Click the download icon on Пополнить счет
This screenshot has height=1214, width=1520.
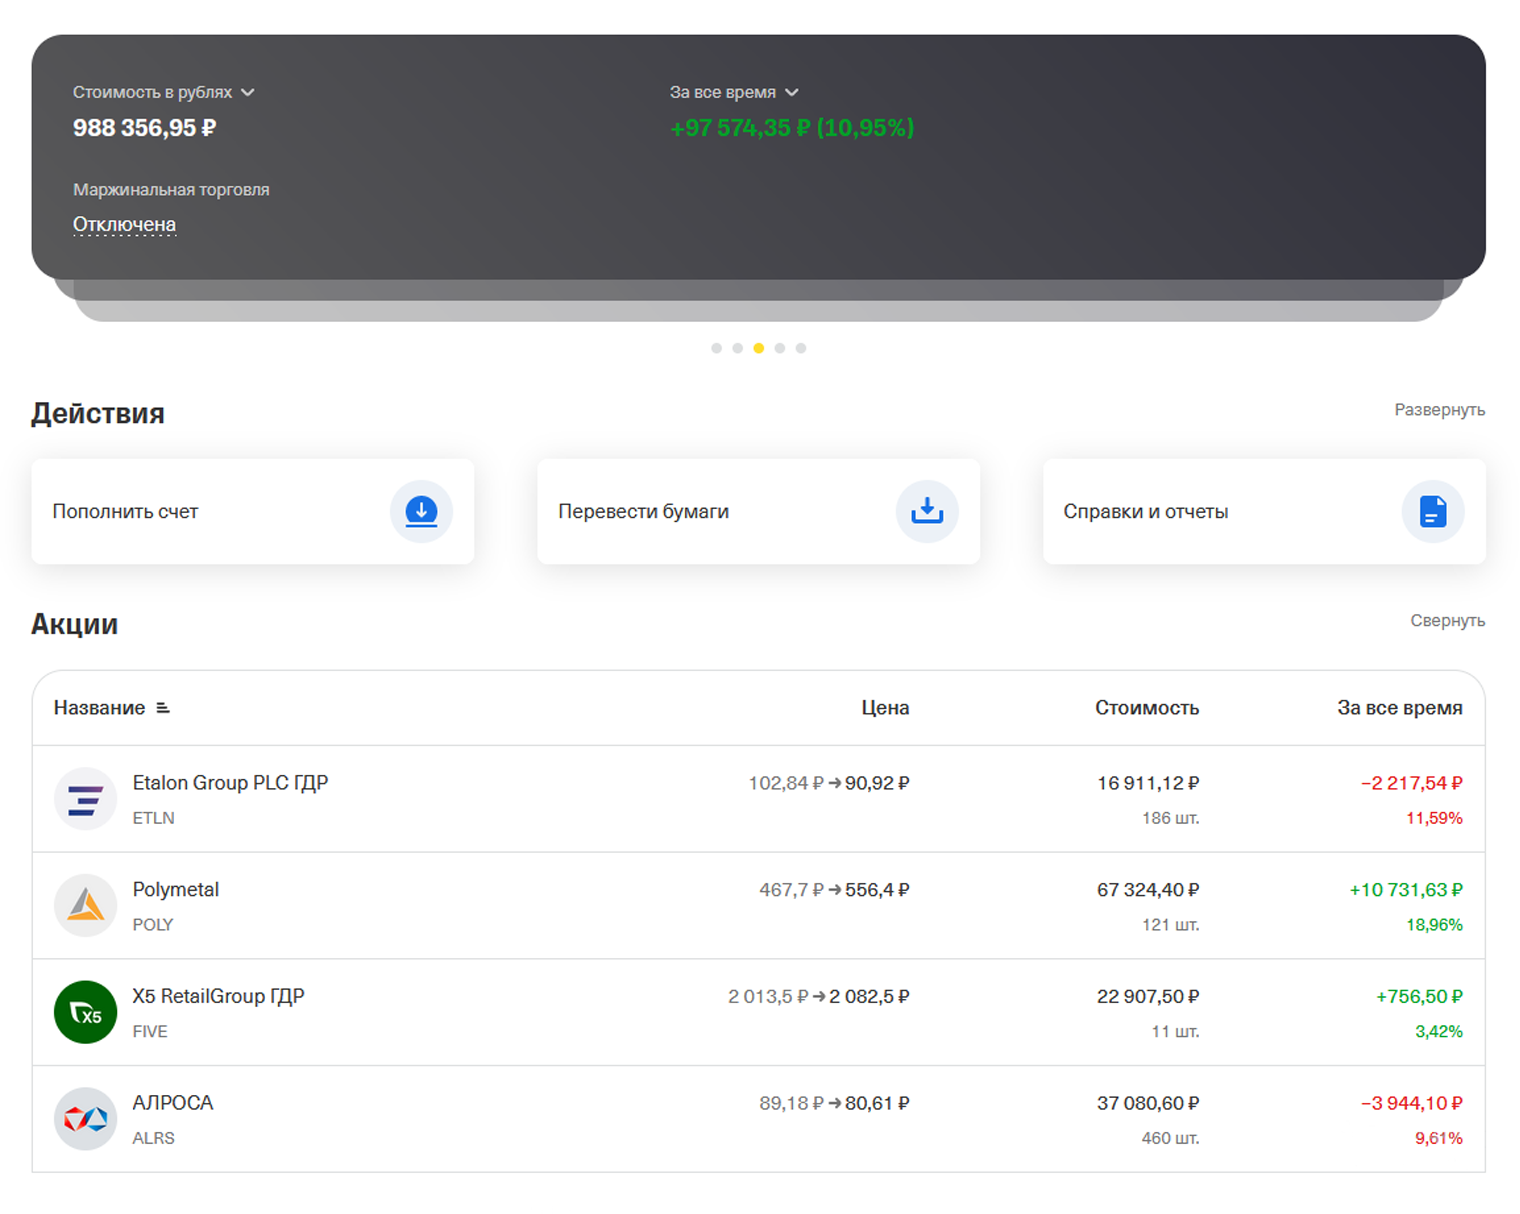[x=421, y=511]
